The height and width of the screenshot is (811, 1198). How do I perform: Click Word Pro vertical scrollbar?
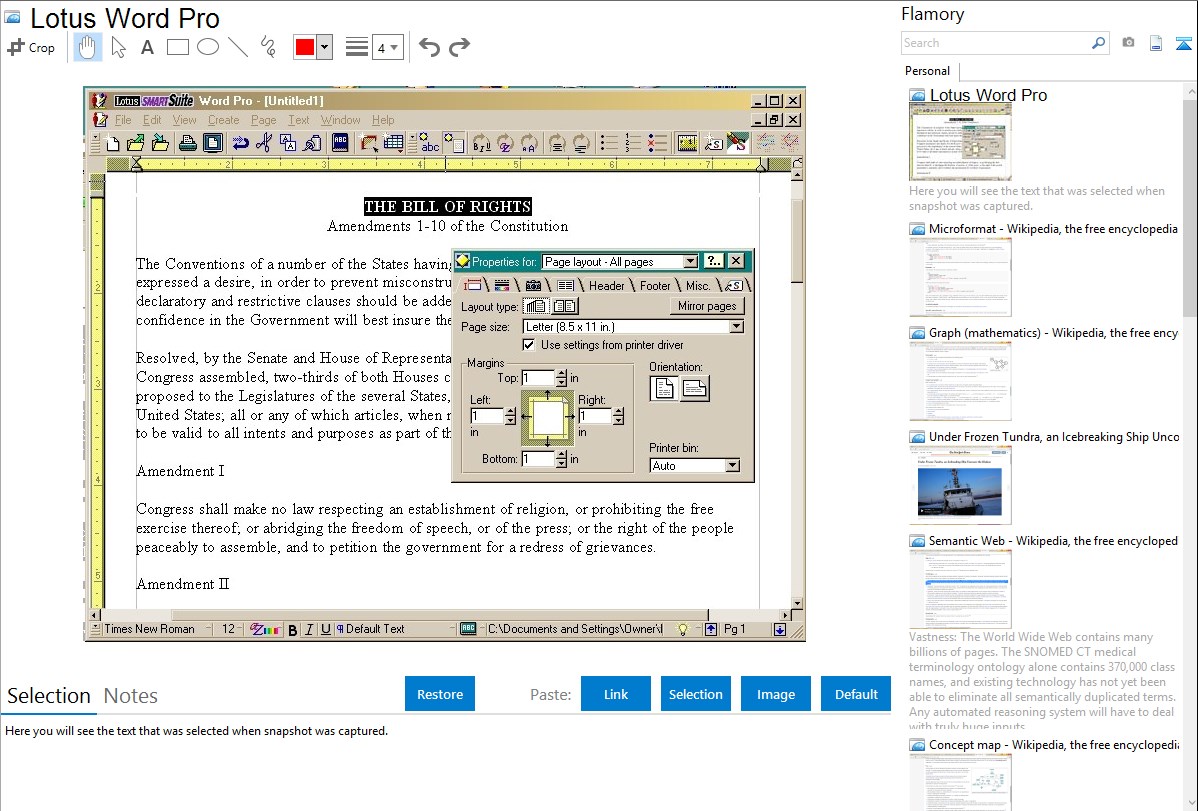797,390
